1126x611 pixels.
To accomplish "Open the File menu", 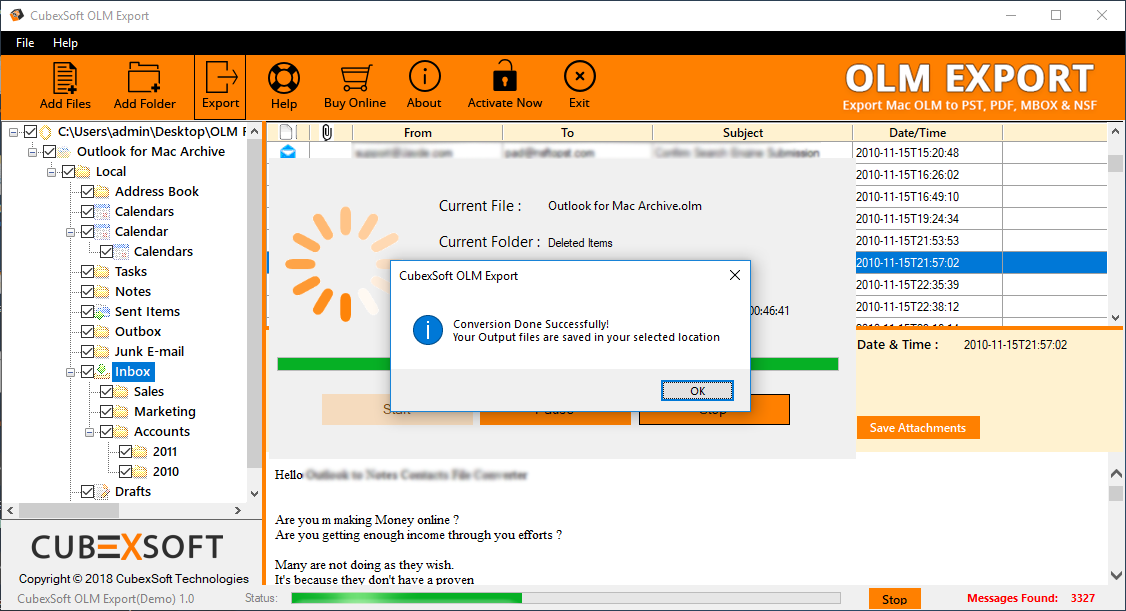I will pyautogui.click(x=25, y=43).
